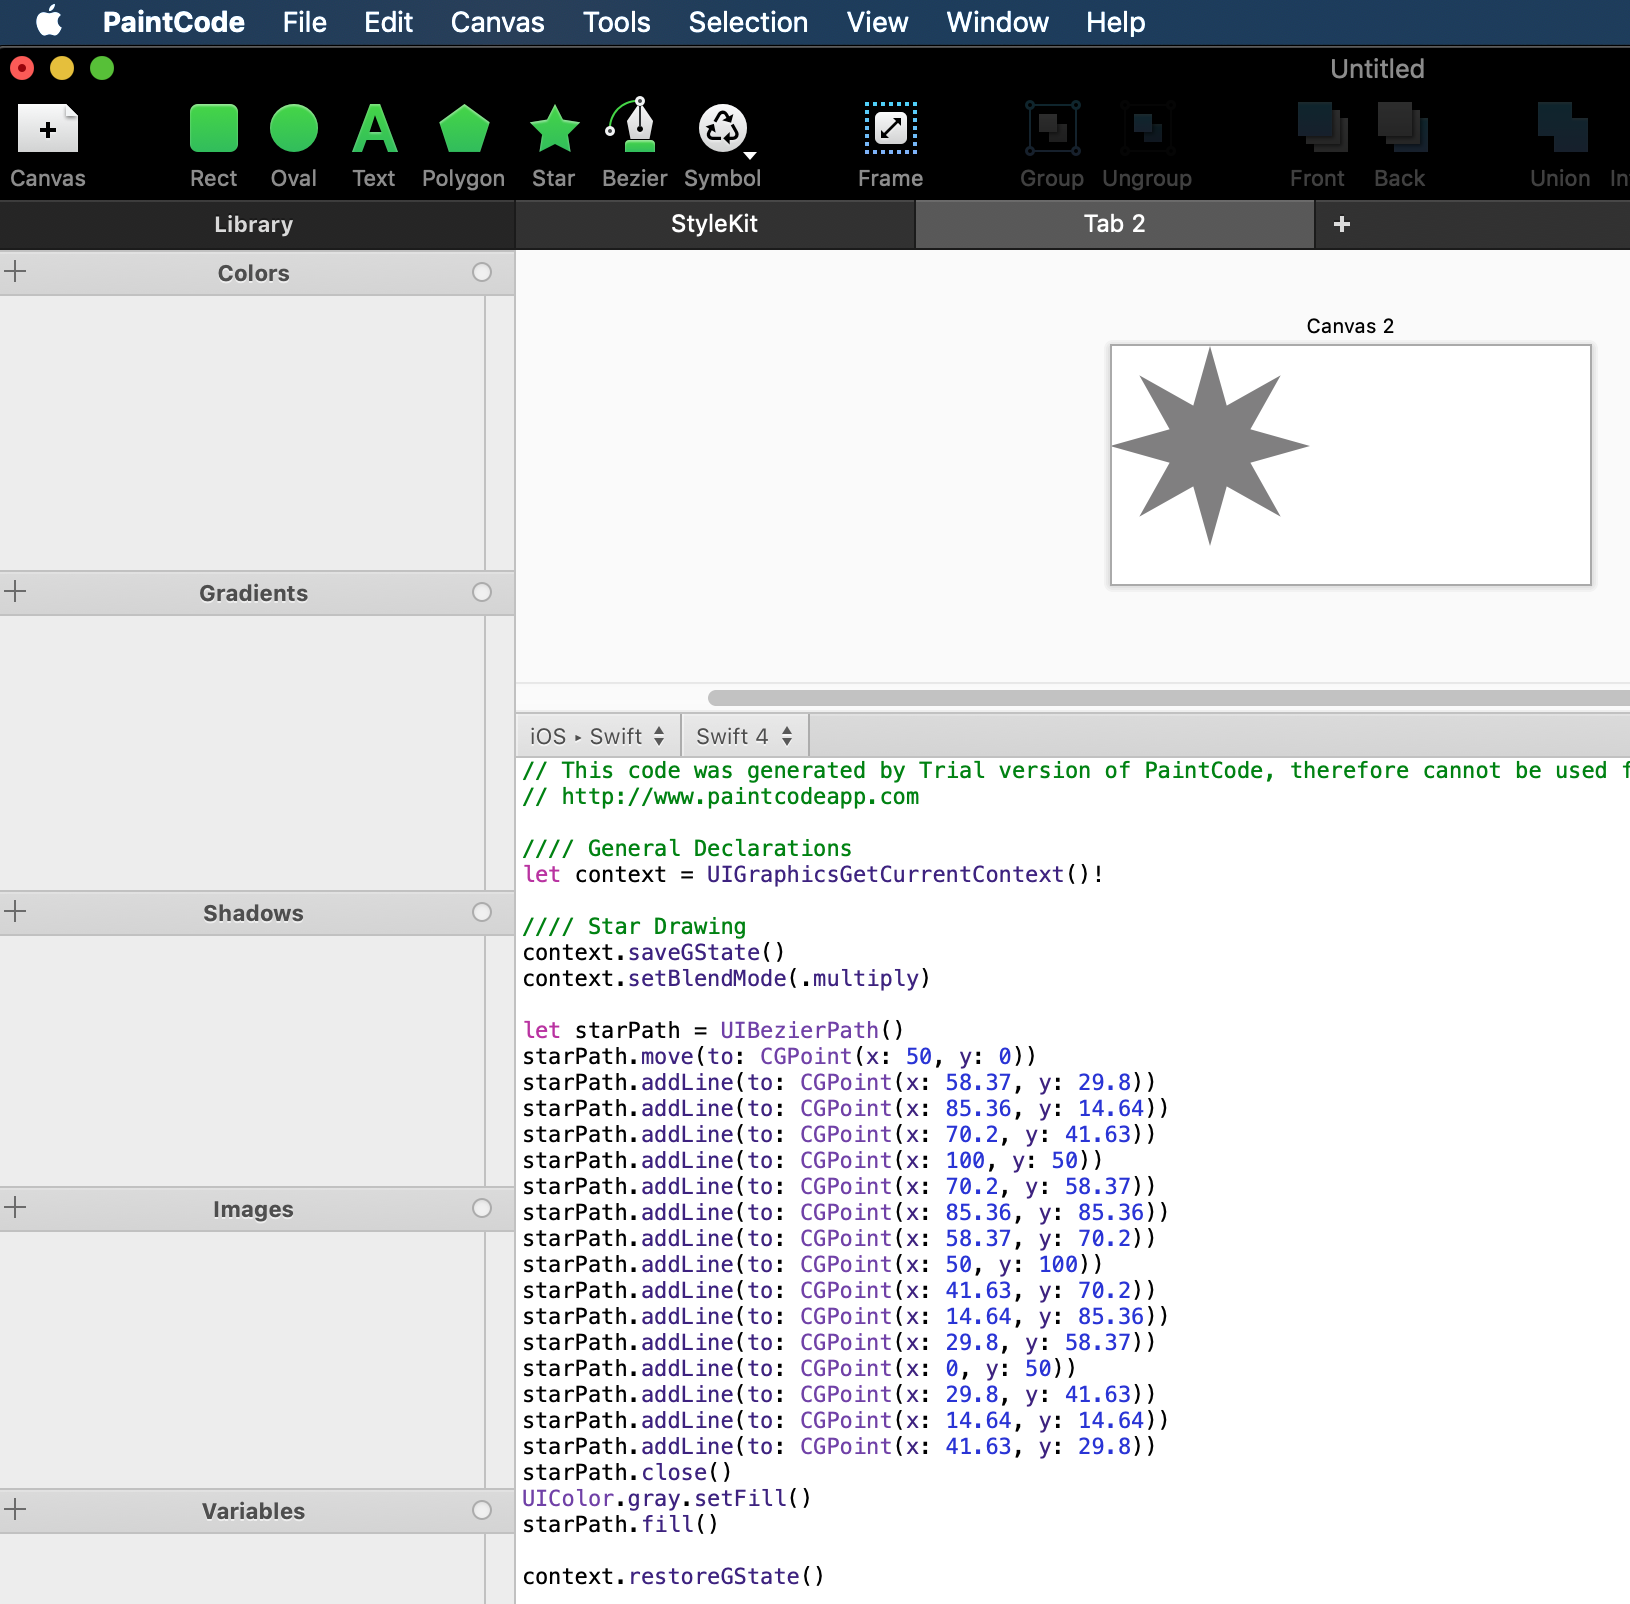
Task: Bring selection to Front
Action: point(1318,146)
